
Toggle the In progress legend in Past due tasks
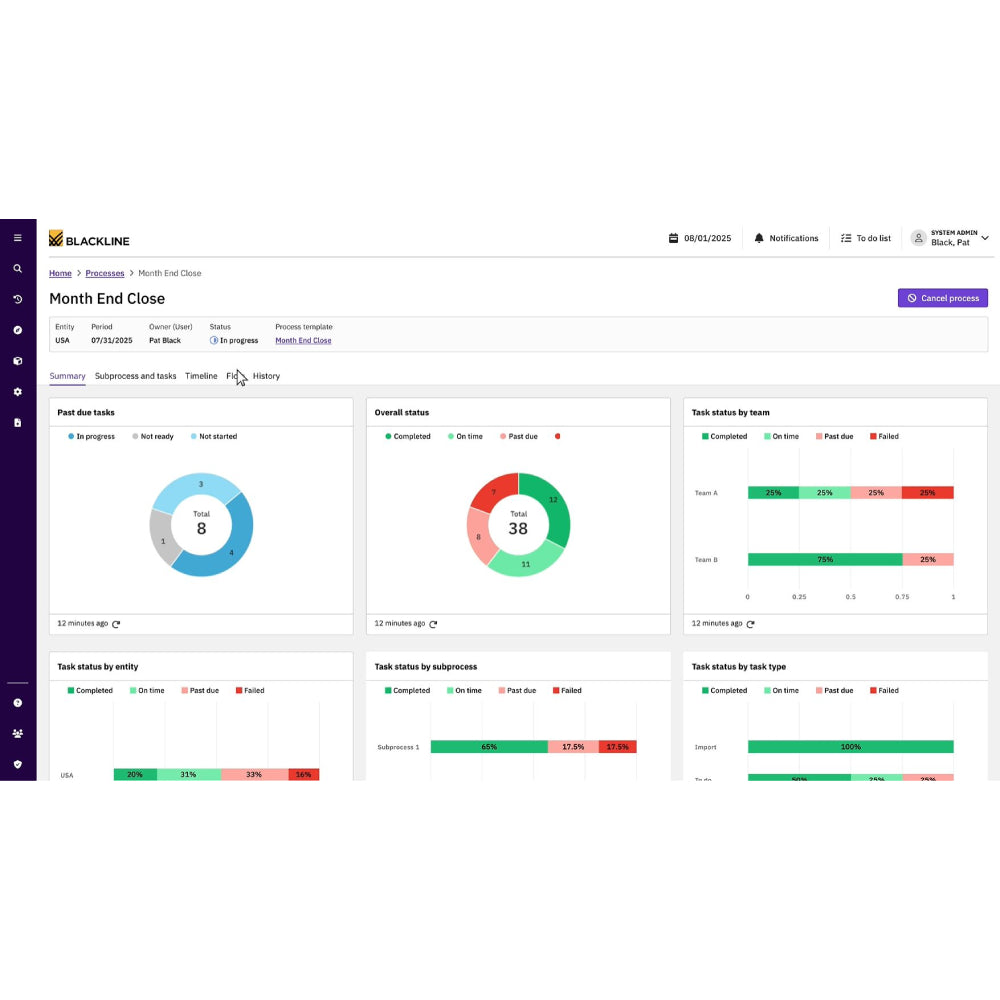92,436
